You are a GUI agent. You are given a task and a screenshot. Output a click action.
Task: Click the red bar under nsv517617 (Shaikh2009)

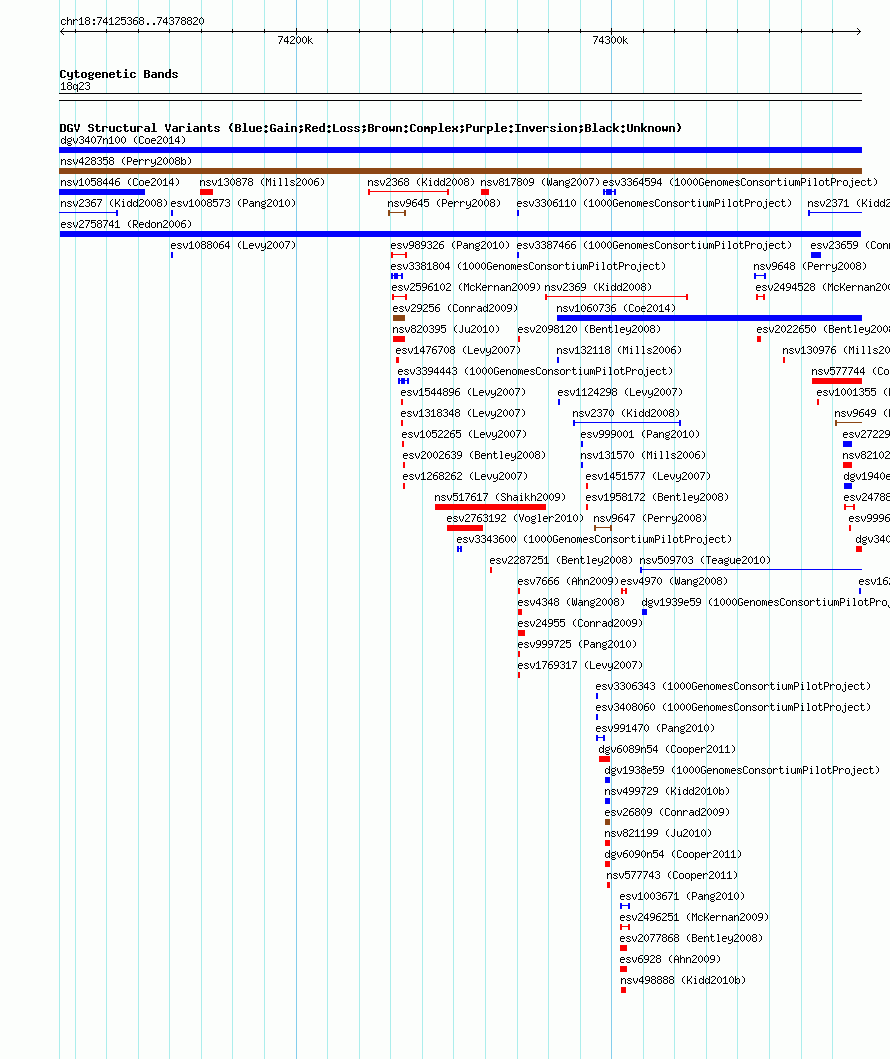pos(490,507)
